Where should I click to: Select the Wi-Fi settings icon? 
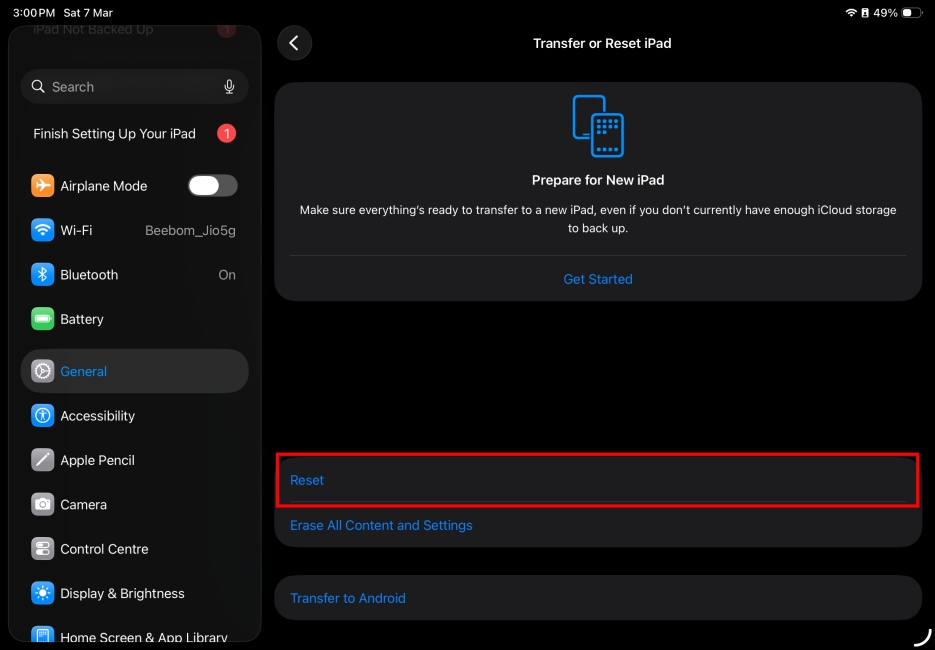(42, 230)
